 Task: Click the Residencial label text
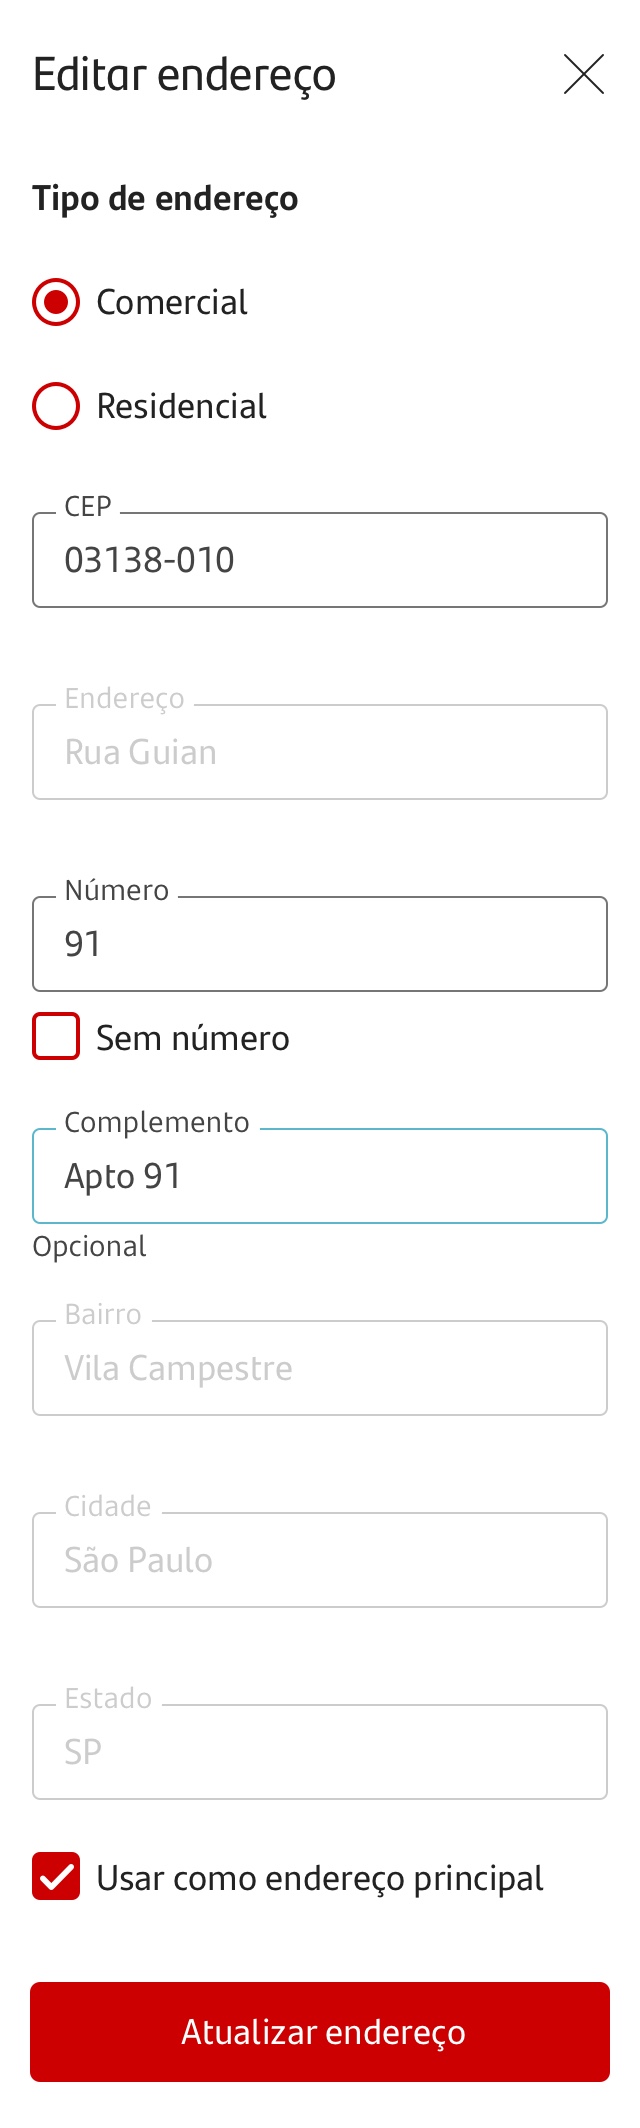pyautogui.click(x=181, y=406)
